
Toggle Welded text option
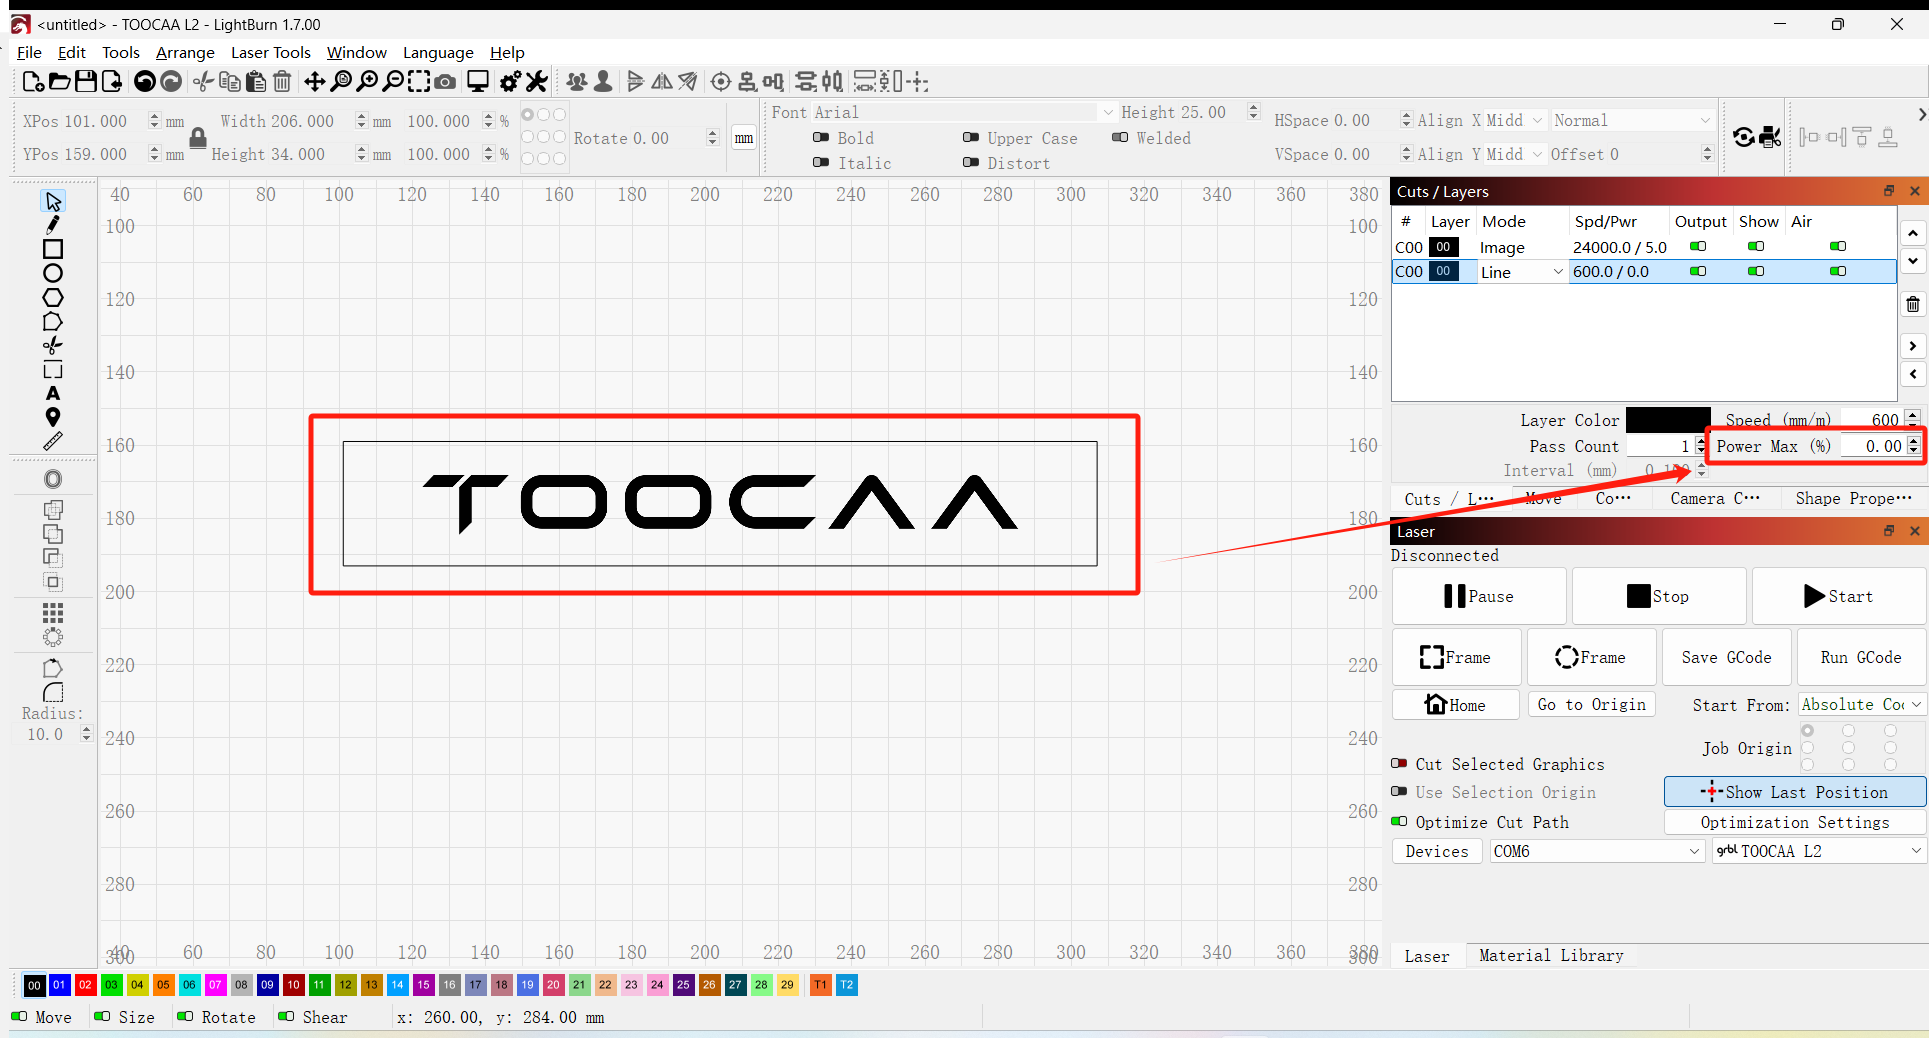(1120, 137)
